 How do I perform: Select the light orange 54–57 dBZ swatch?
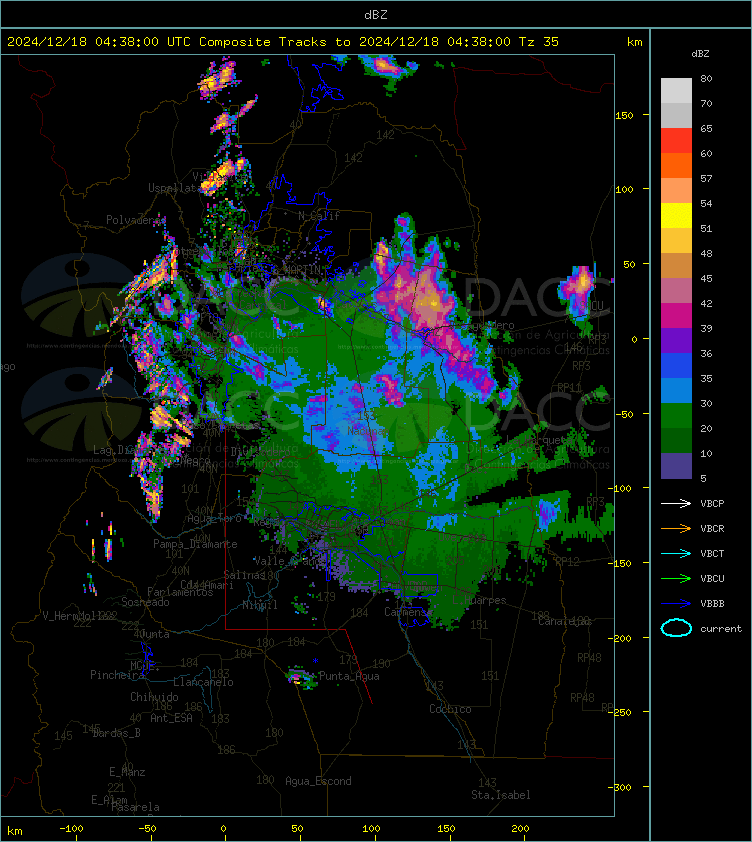pos(676,191)
